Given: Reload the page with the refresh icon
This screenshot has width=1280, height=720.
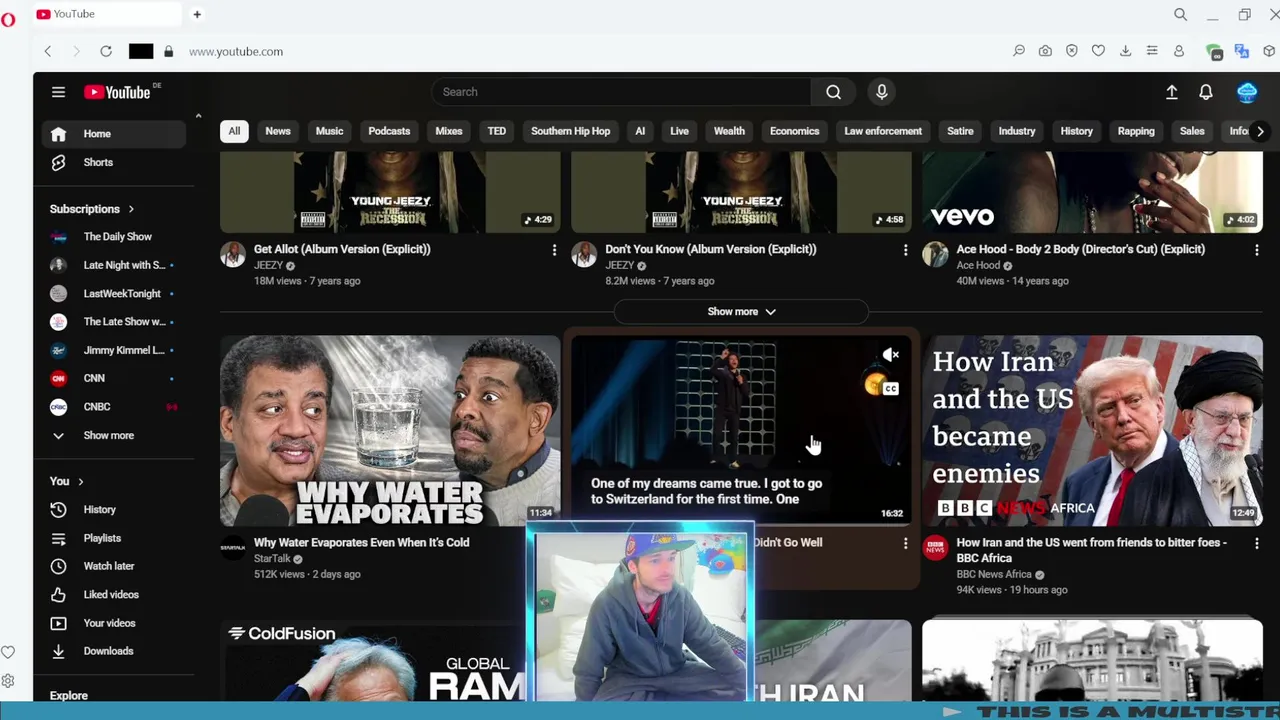Looking at the screenshot, I should (105, 51).
